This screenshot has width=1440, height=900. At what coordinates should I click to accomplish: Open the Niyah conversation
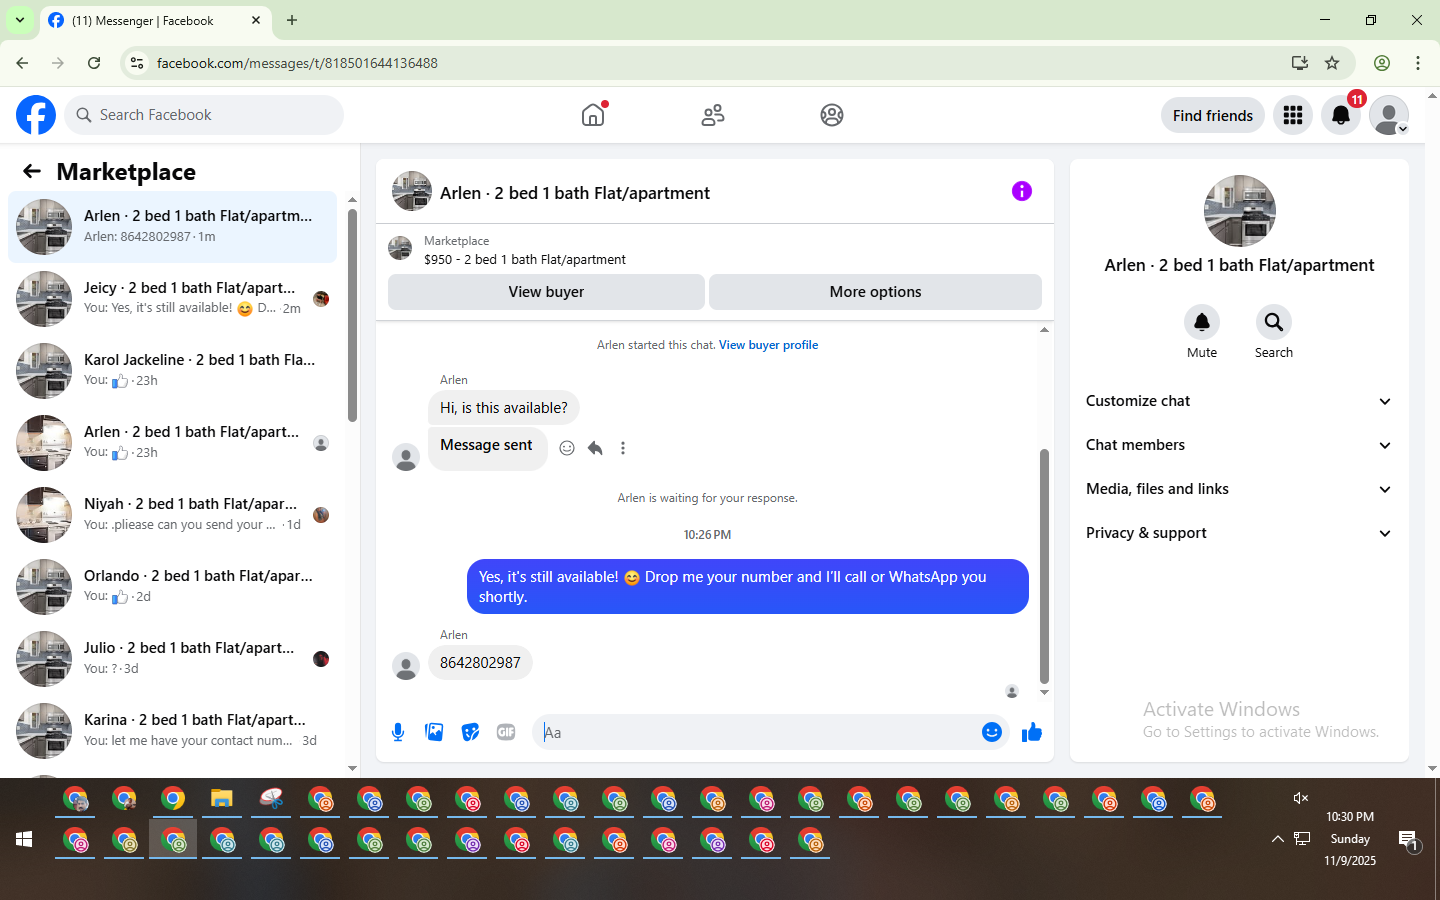tap(172, 515)
